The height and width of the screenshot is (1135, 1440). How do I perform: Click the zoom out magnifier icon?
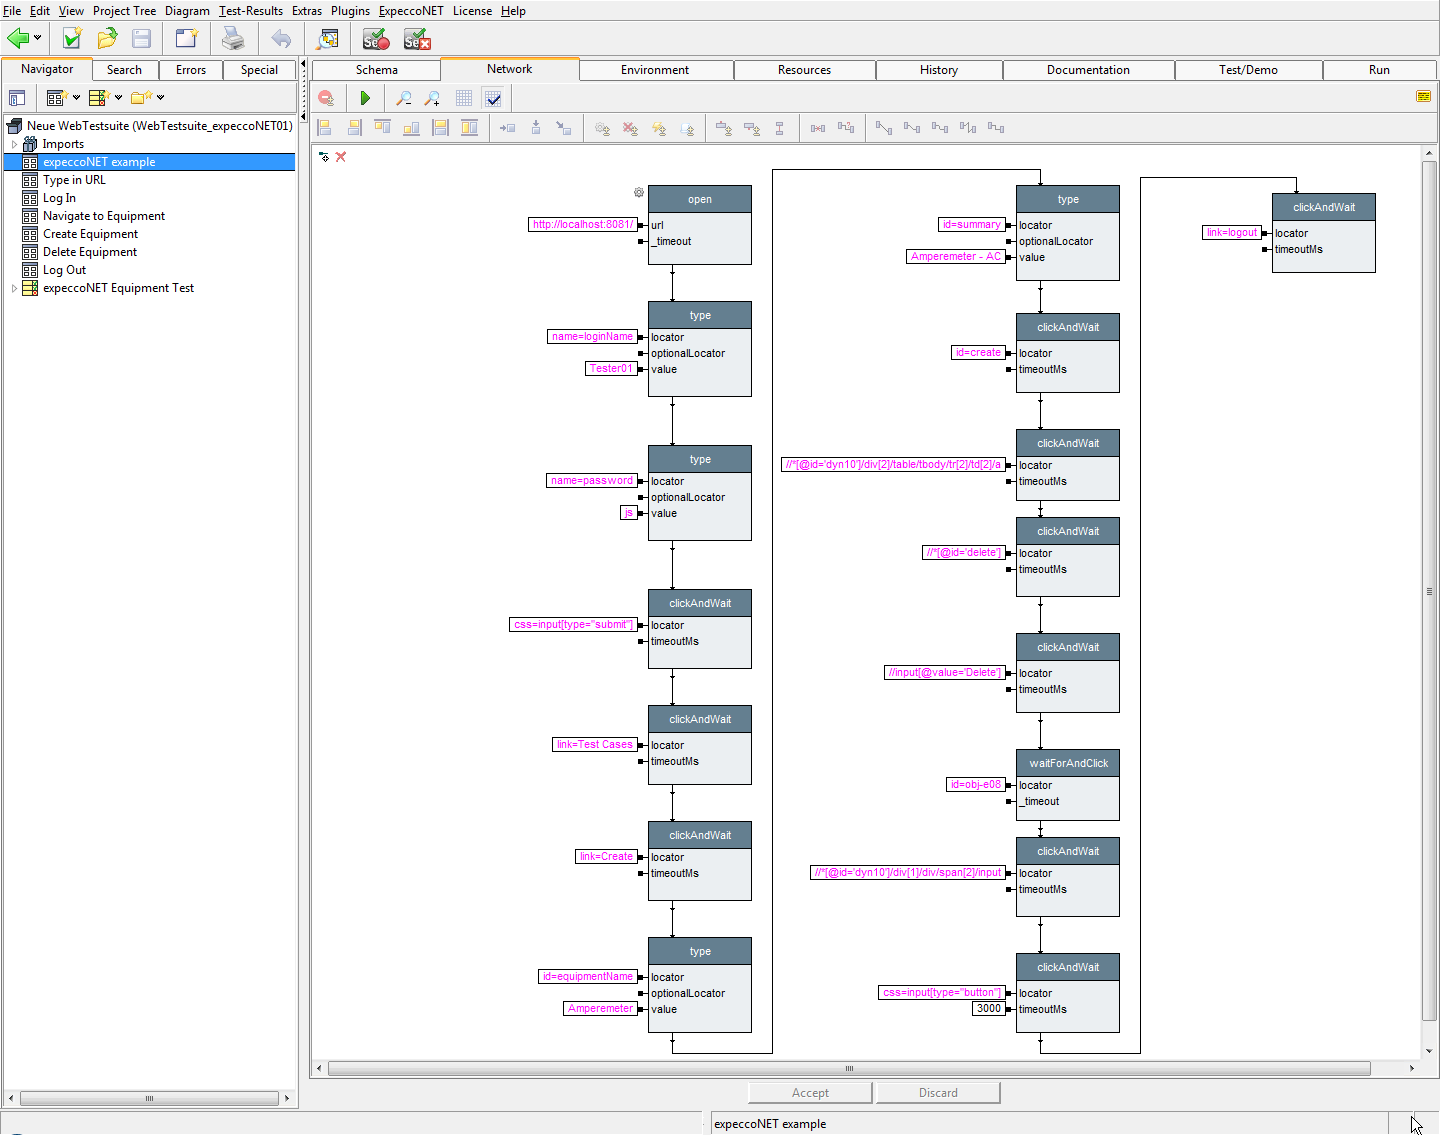(x=403, y=98)
